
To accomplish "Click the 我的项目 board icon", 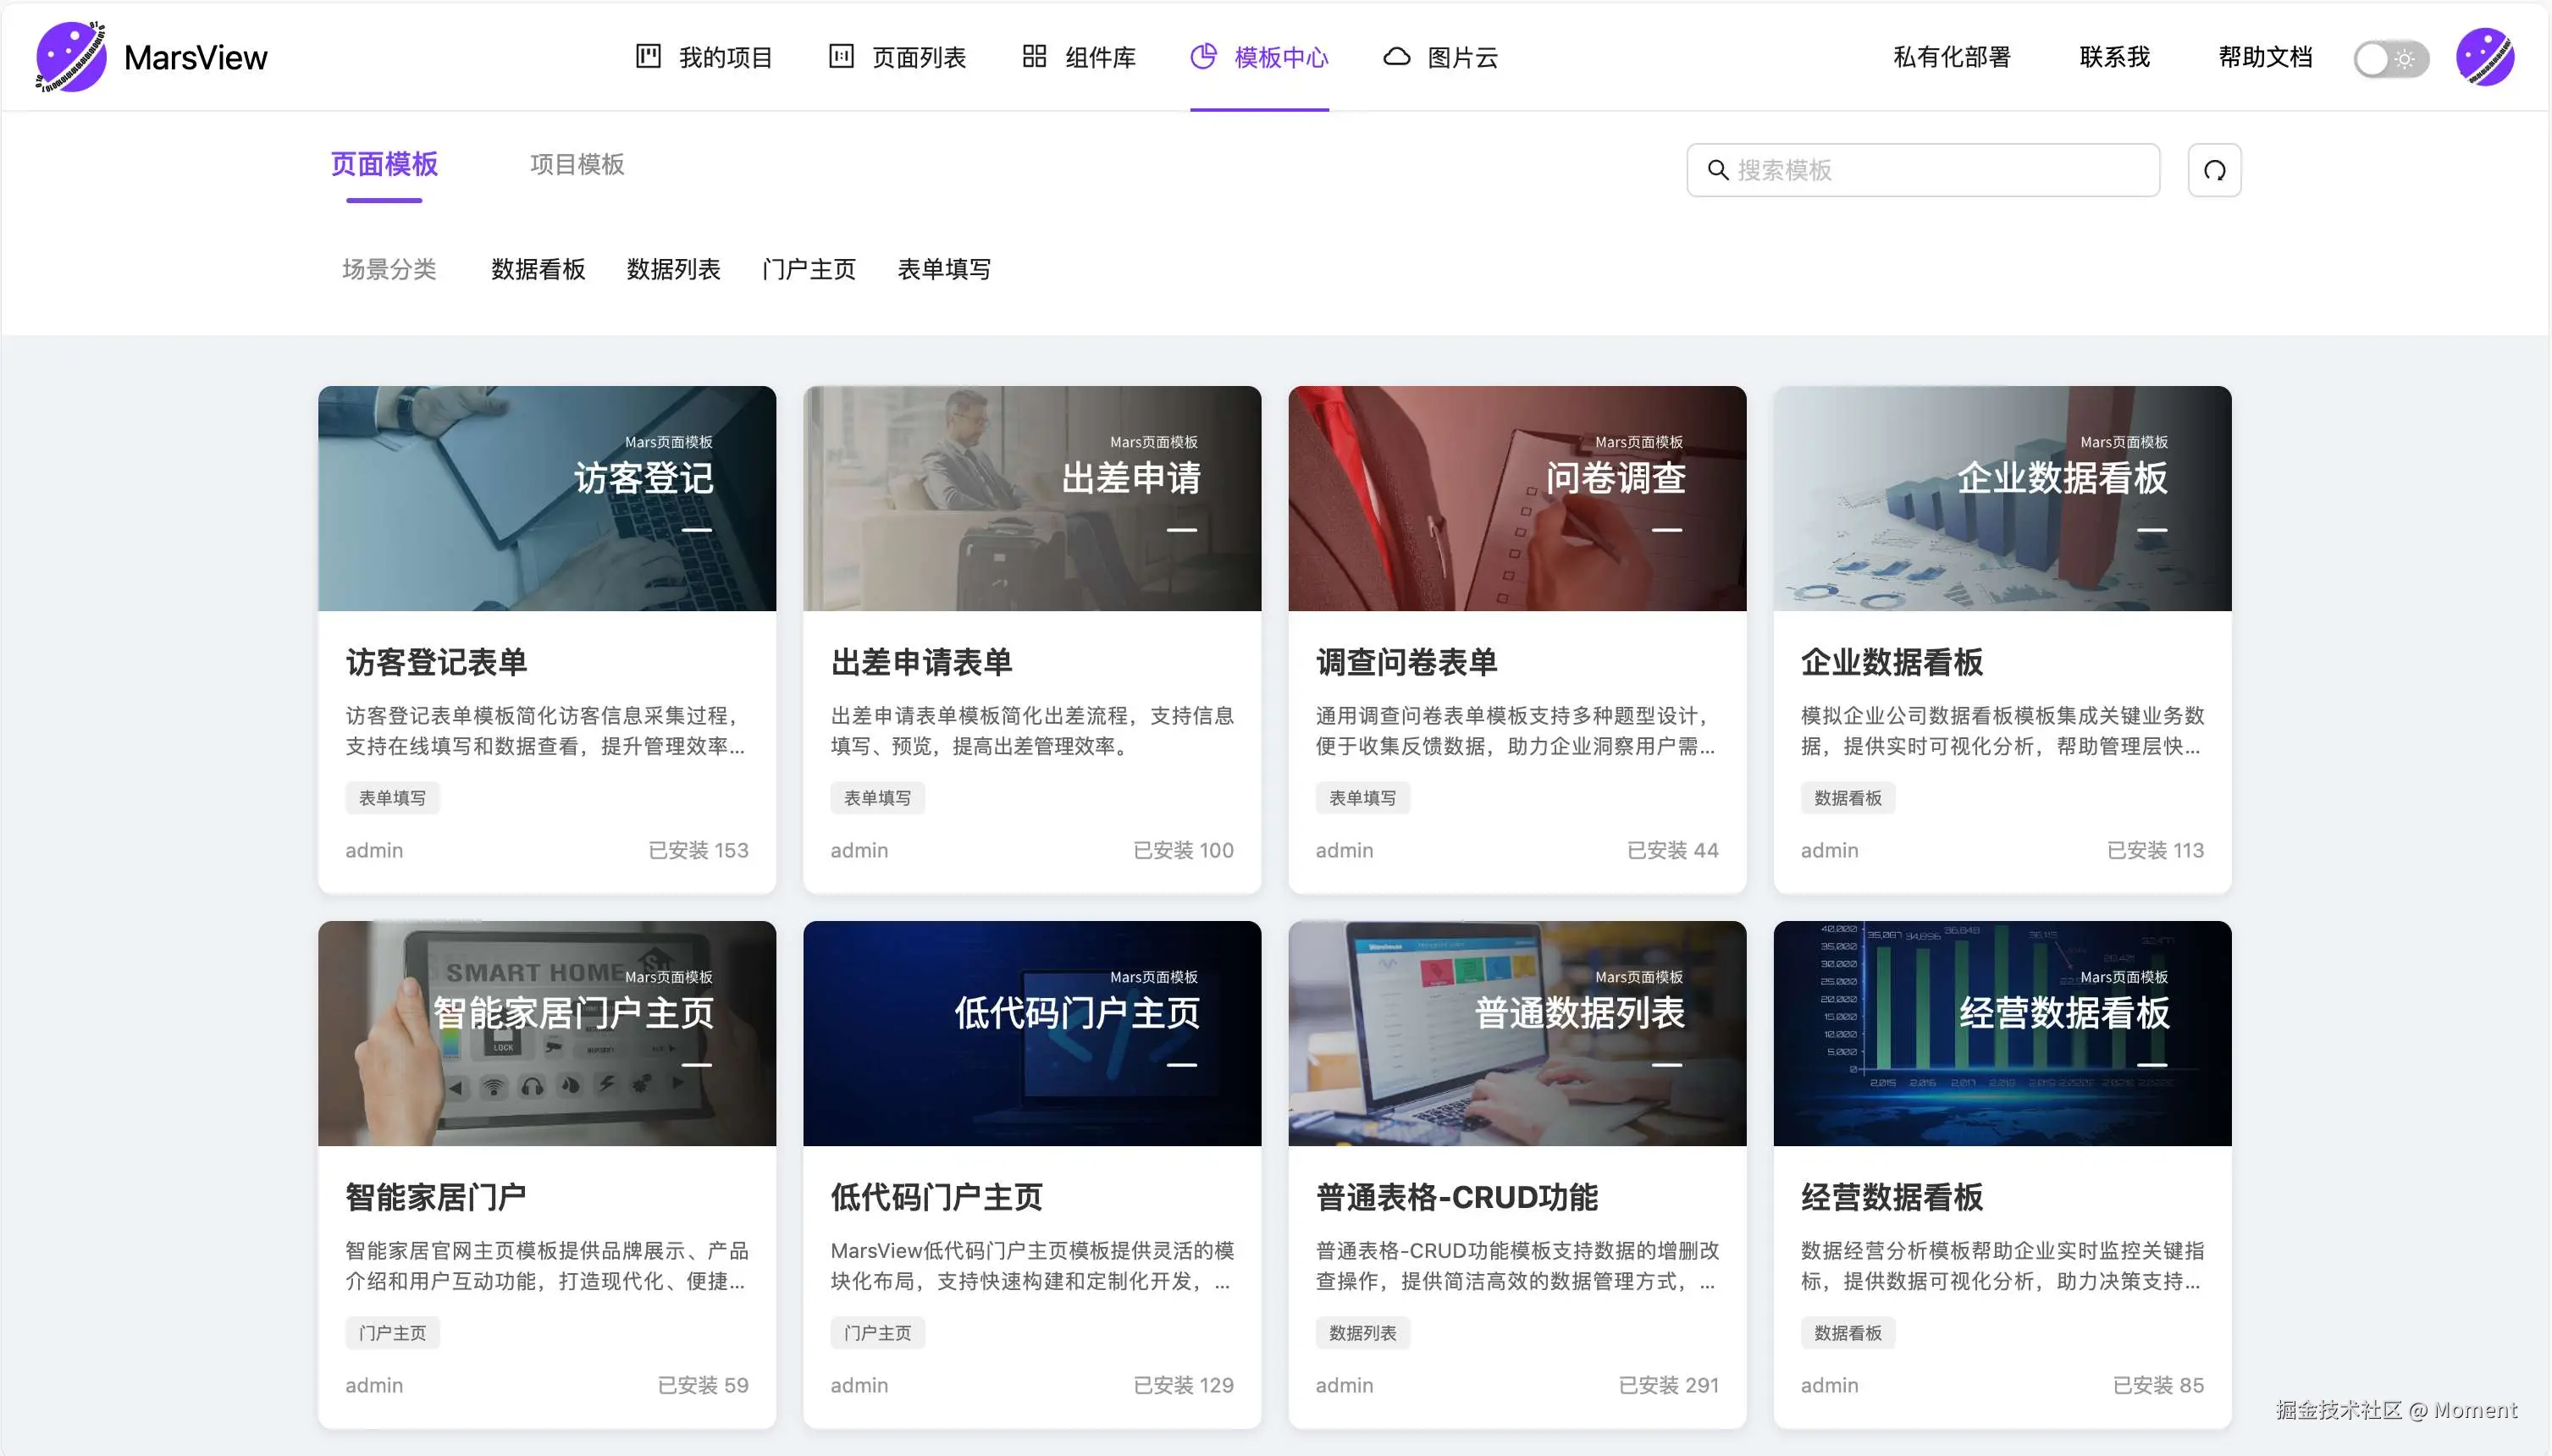I will pyautogui.click(x=648, y=56).
